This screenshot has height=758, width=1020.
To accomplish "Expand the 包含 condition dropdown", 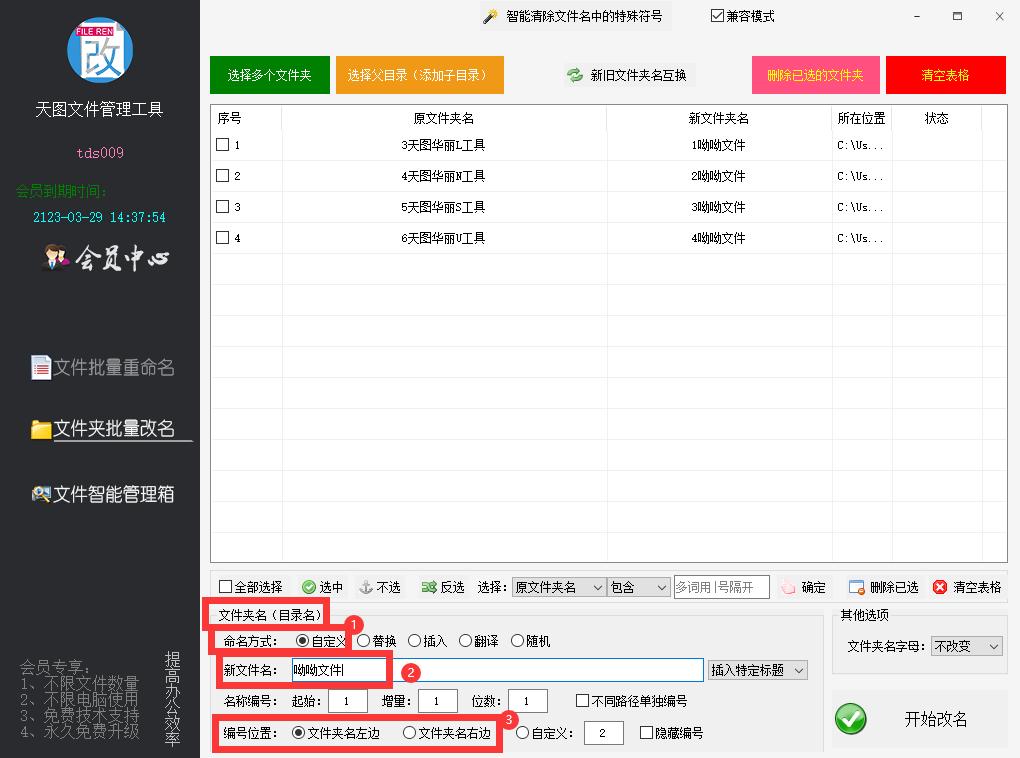I will pyautogui.click(x=638, y=587).
